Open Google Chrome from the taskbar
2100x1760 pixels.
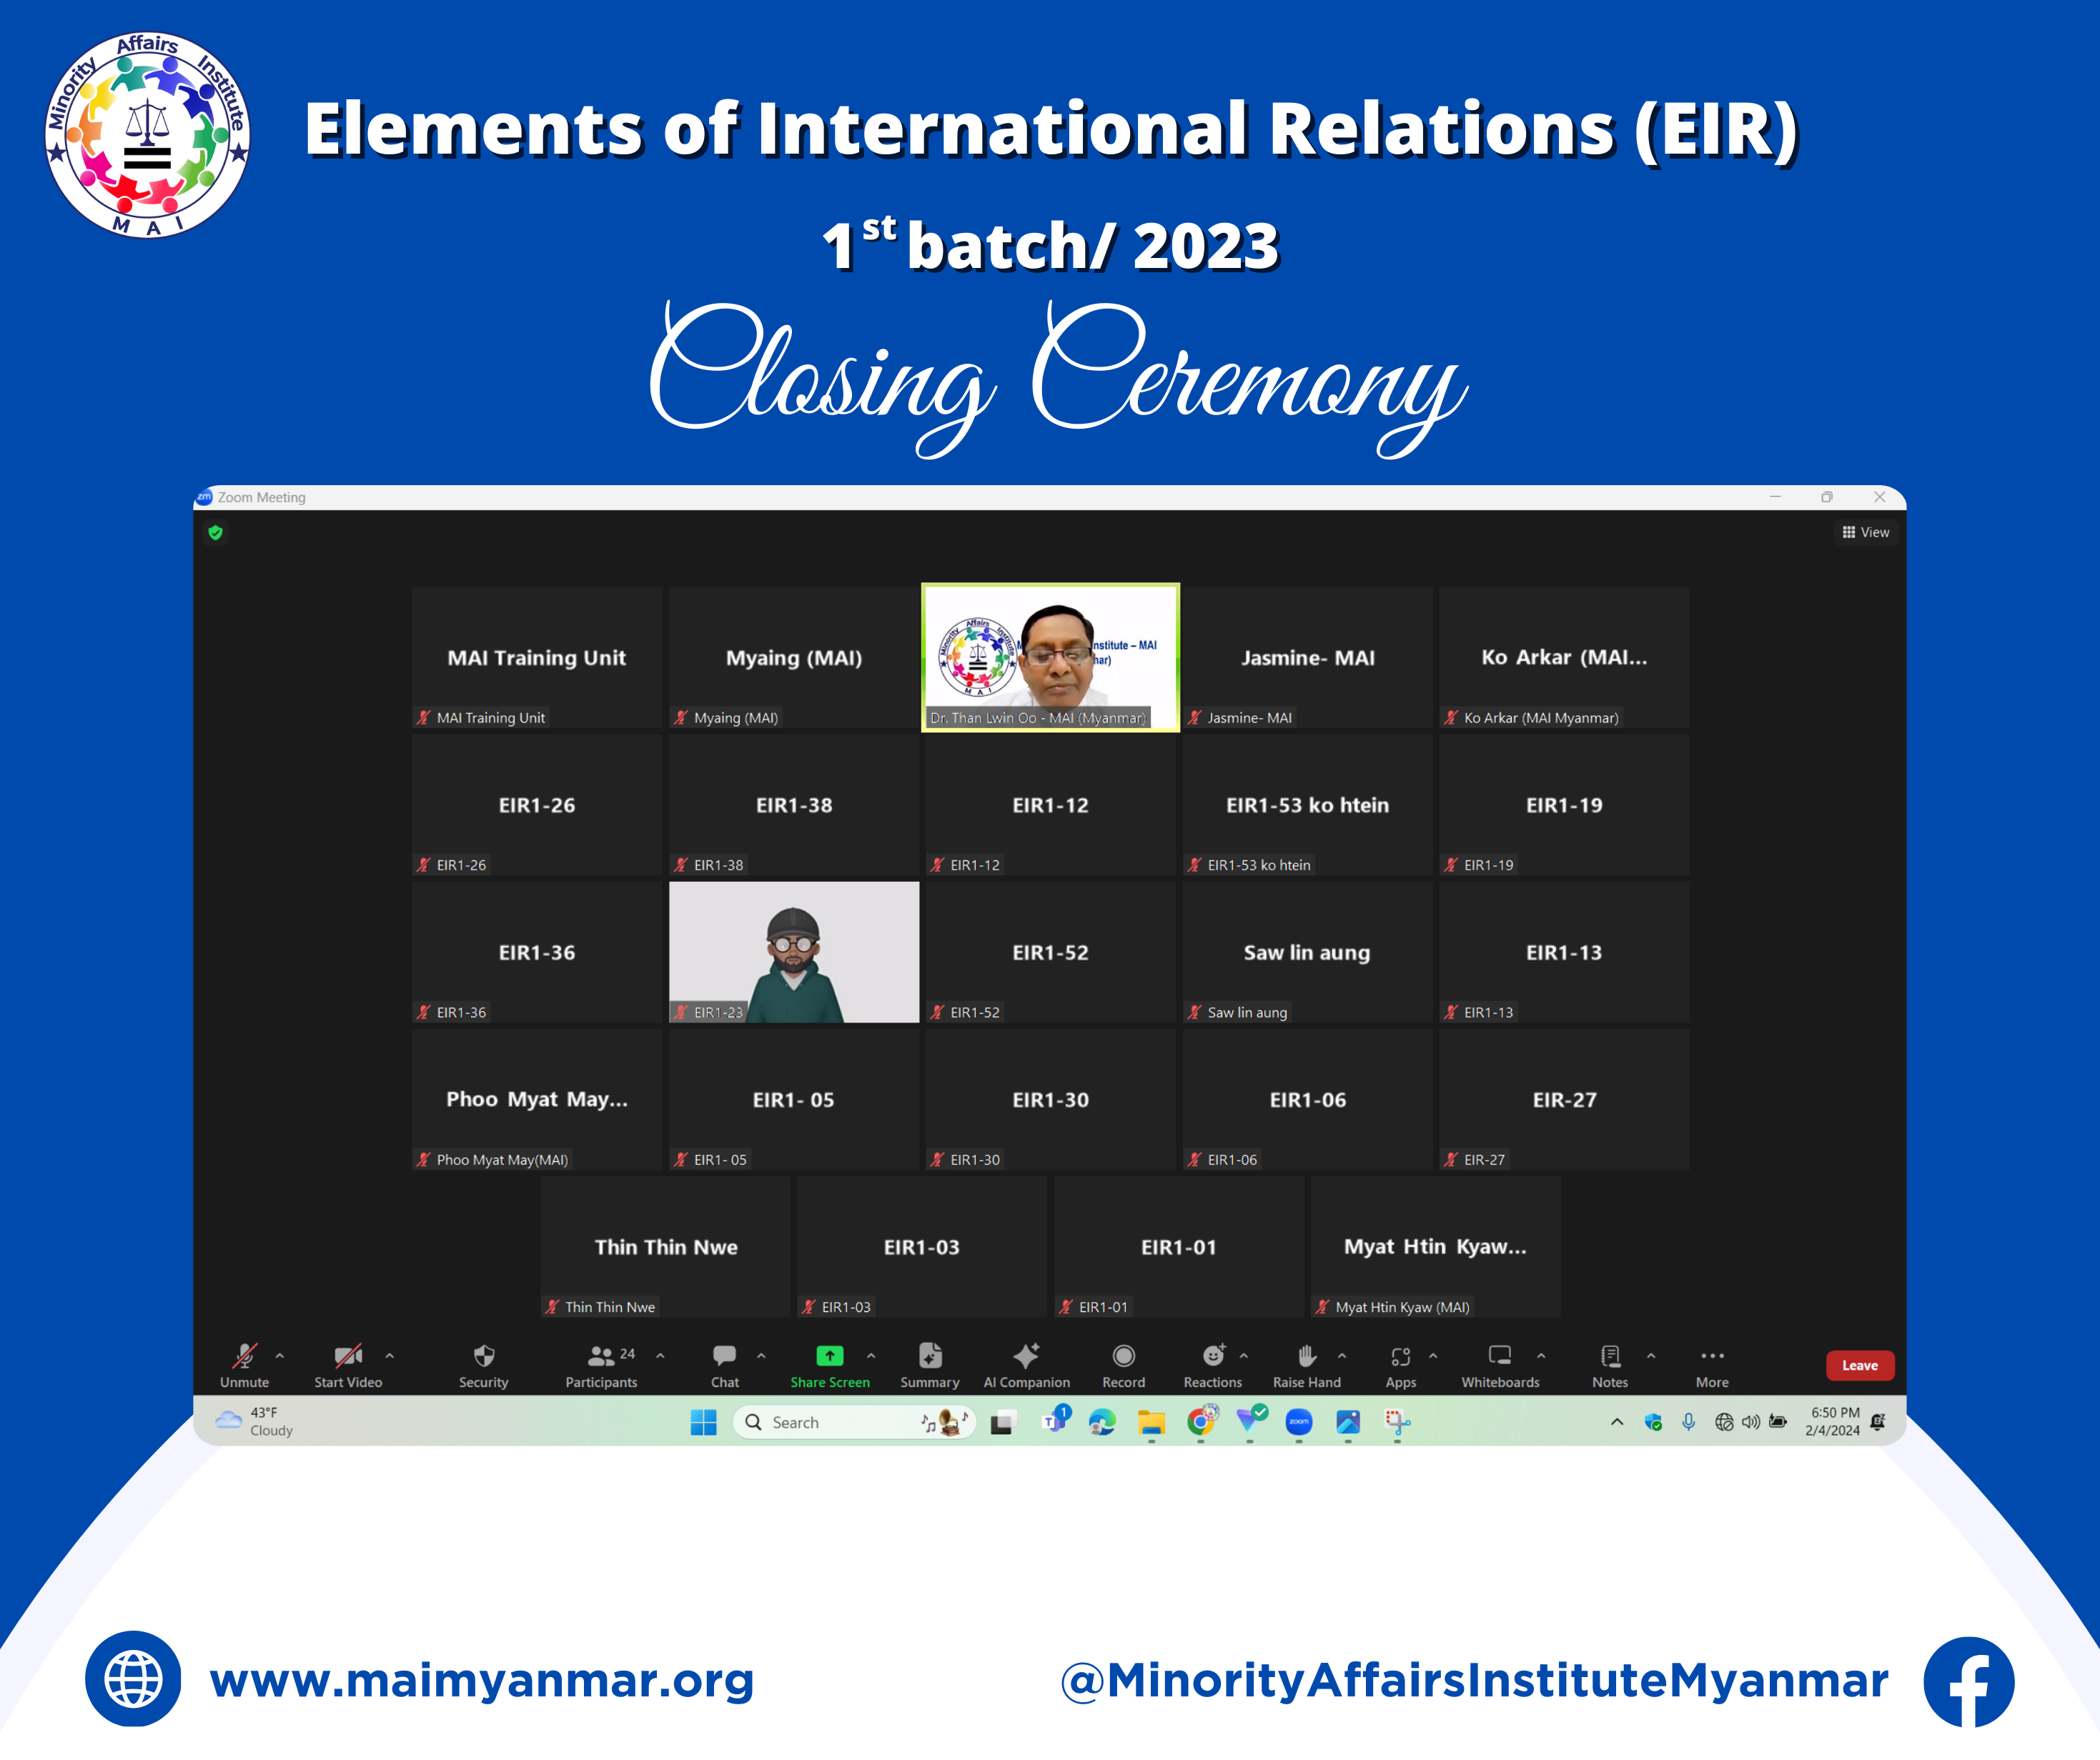[x=1201, y=1422]
